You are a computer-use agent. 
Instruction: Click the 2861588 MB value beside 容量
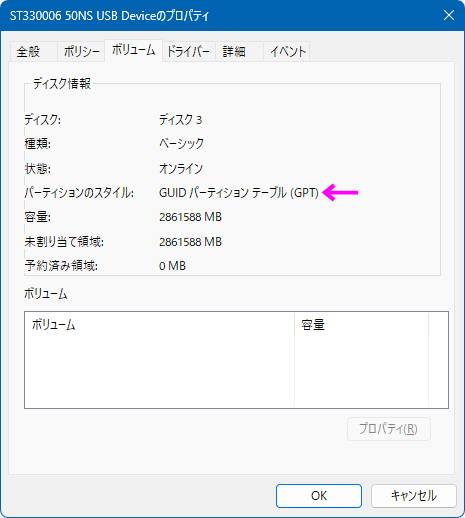pos(190,217)
